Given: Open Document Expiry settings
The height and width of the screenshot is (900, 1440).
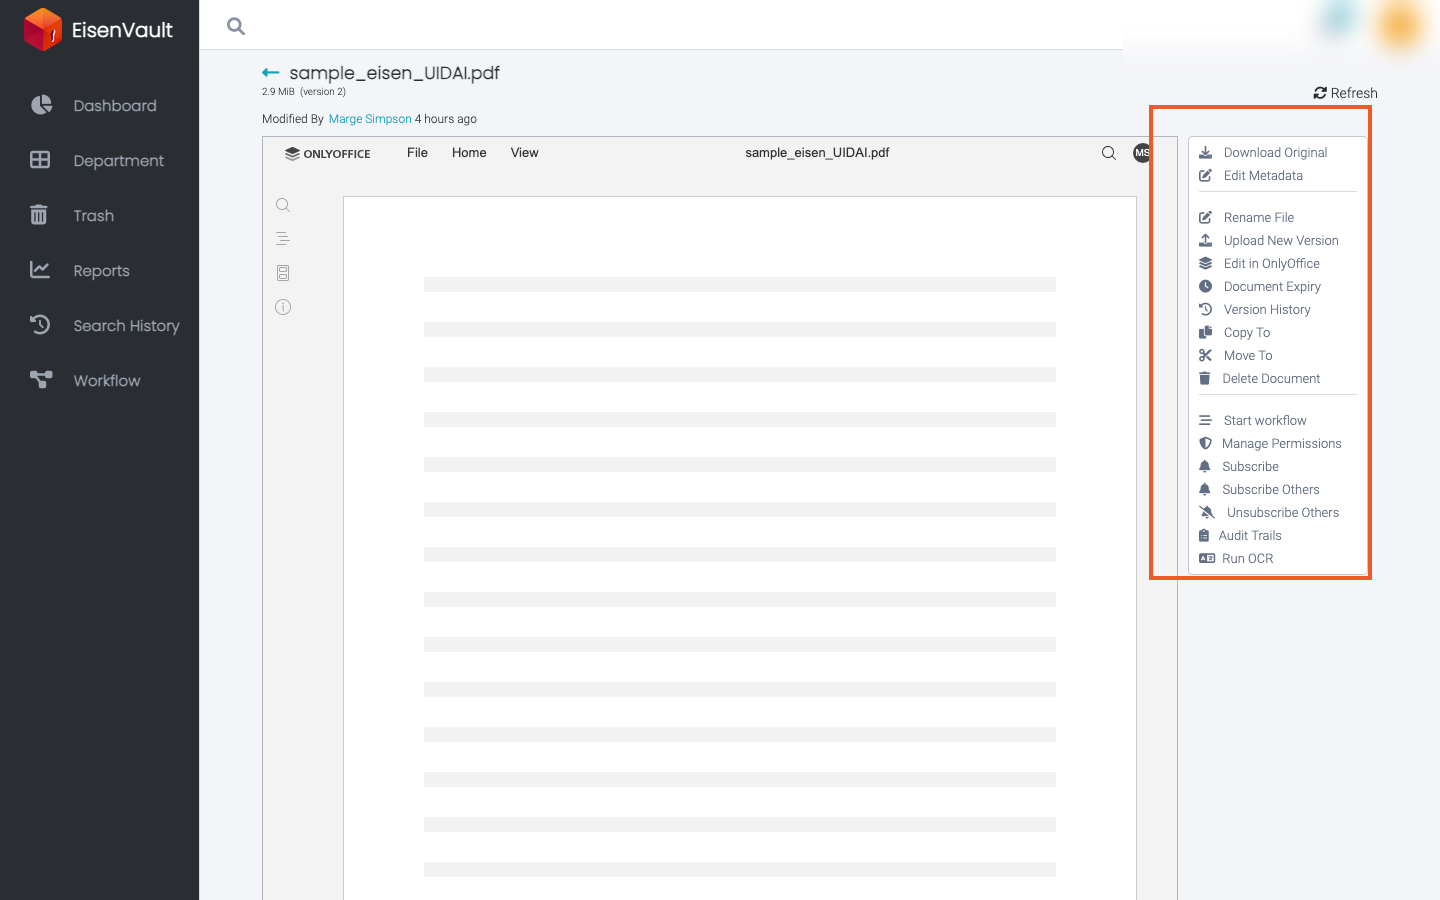Looking at the screenshot, I should click(1260, 287).
